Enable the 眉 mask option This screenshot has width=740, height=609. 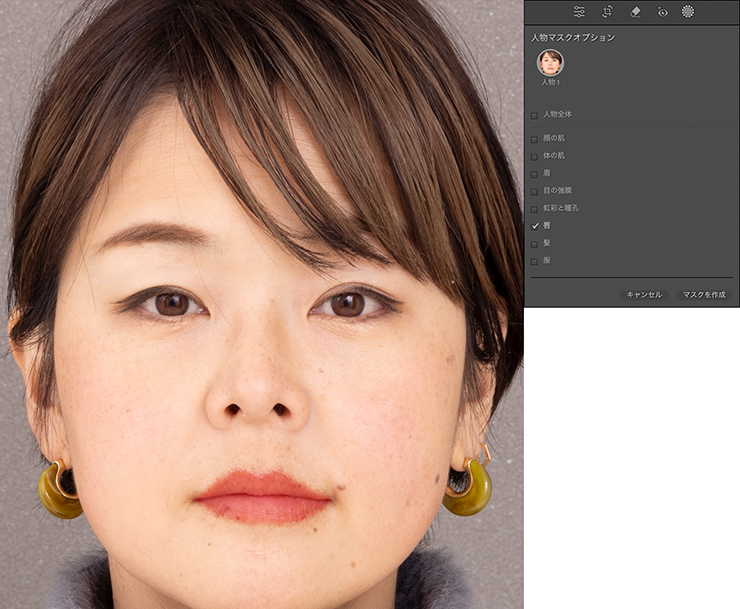[x=535, y=174]
